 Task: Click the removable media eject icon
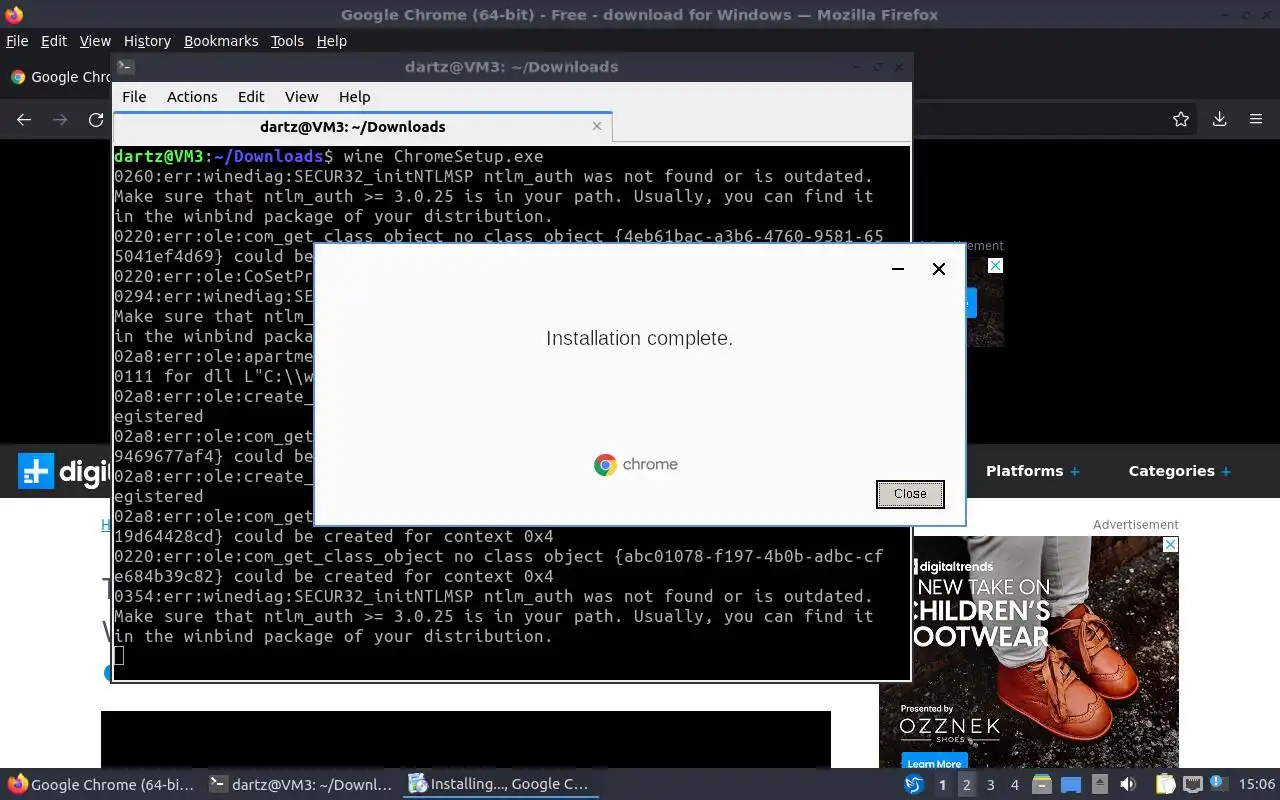1100,785
